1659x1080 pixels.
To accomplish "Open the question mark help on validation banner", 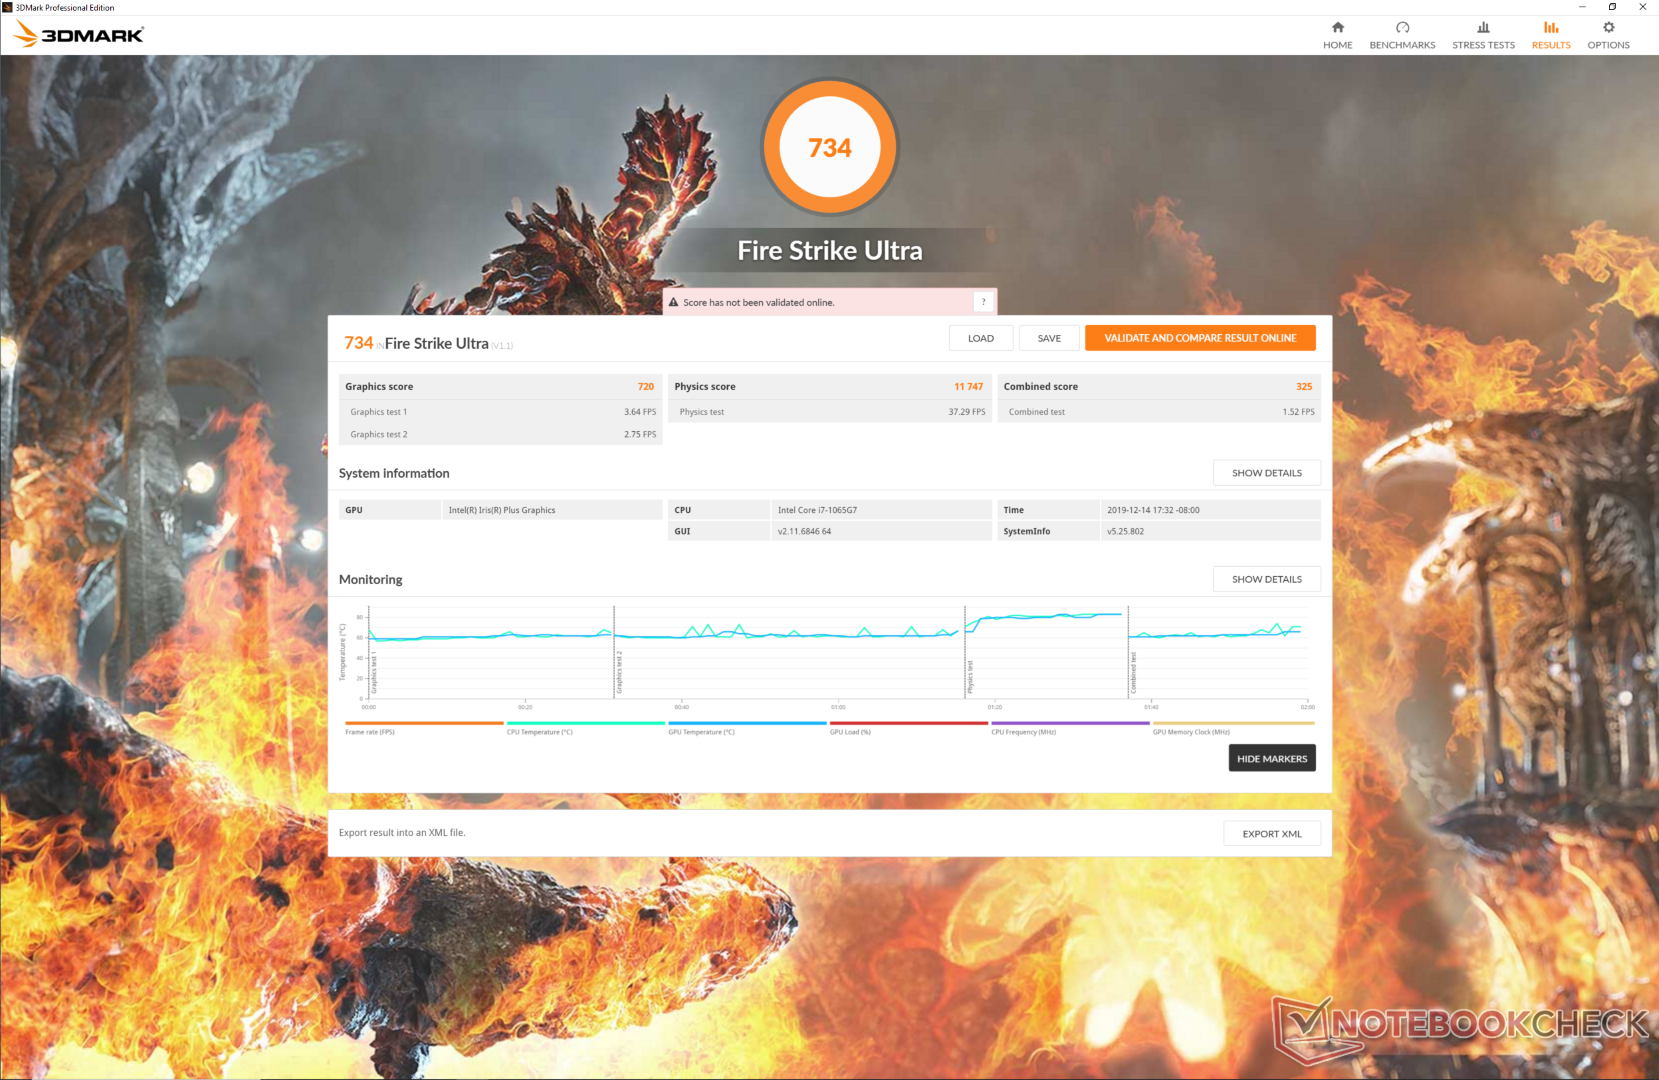I will pos(983,302).
